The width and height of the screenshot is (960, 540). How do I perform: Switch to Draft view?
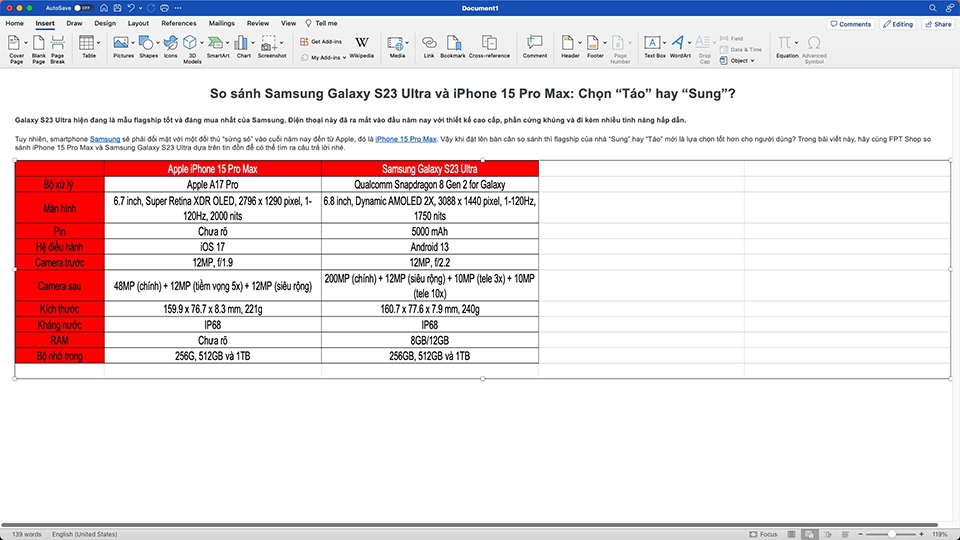846,534
